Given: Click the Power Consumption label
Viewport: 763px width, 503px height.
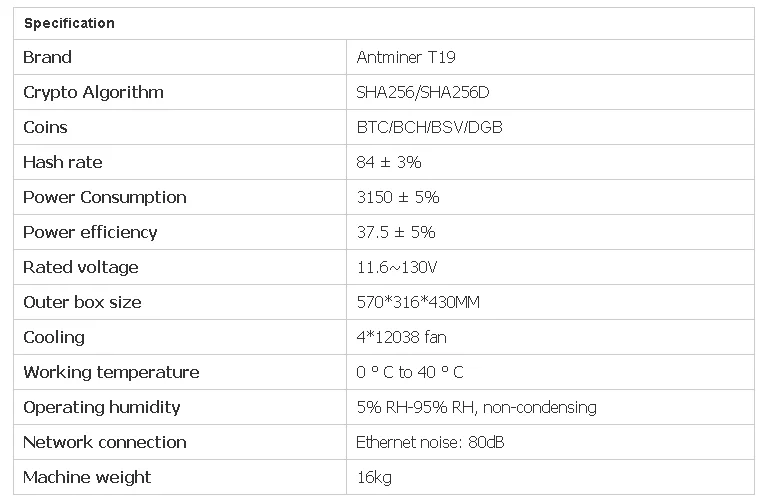Looking at the screenshot, I should tap(105, 197).
